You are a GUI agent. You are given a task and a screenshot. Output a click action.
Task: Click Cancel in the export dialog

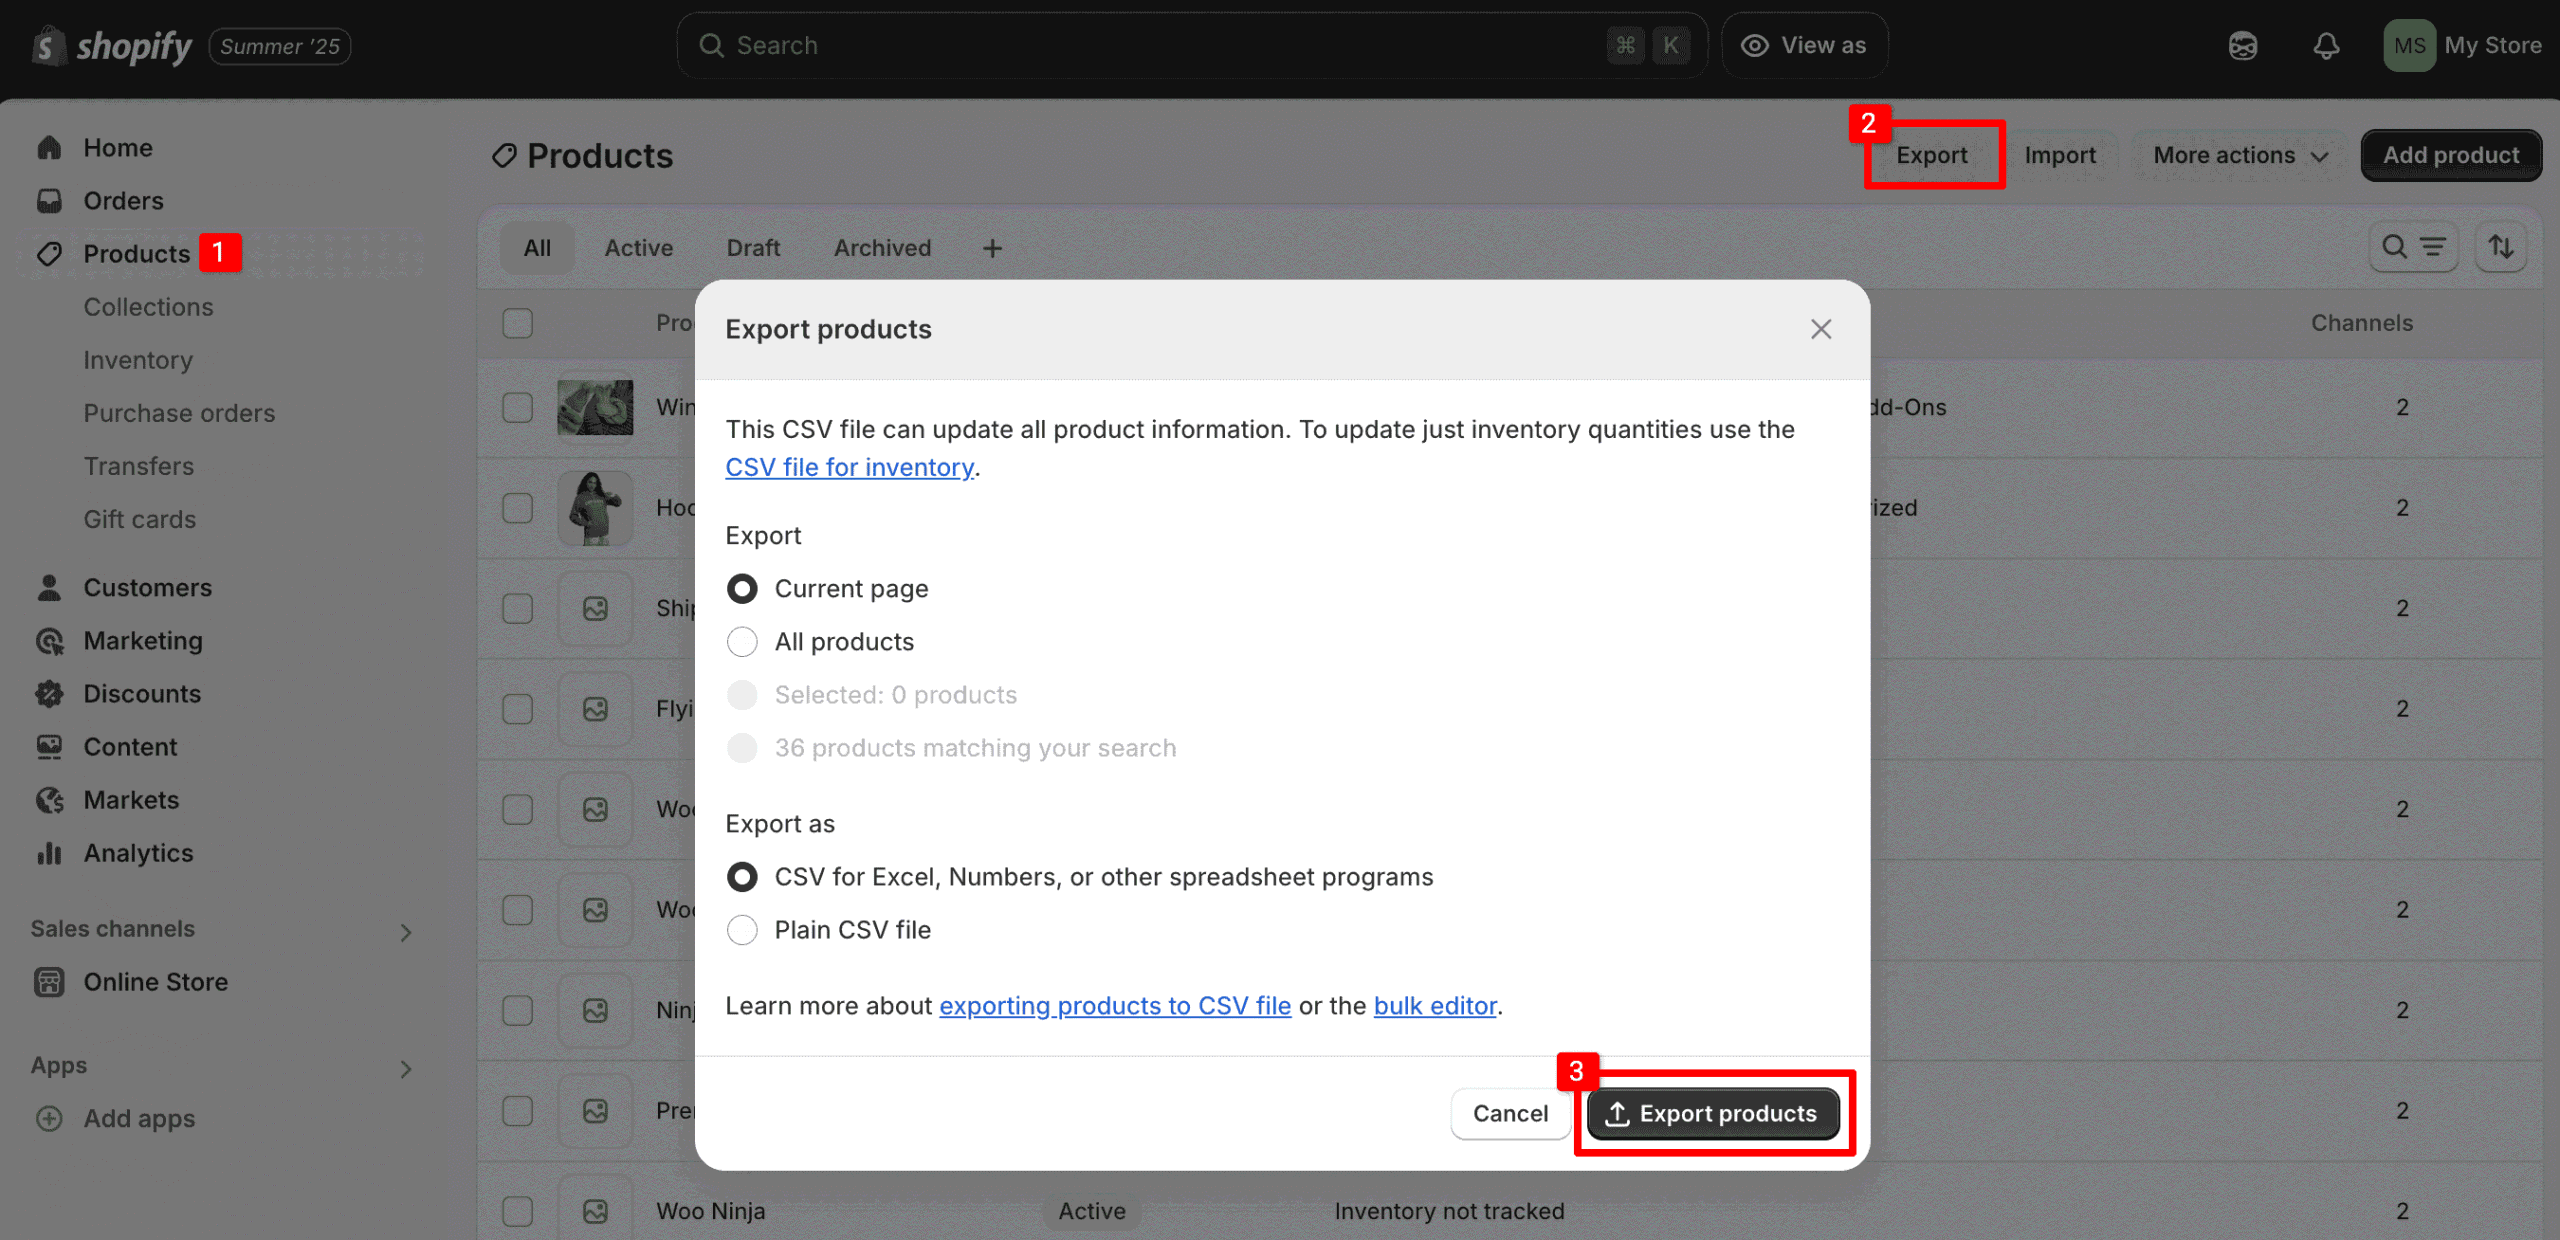1510,1114
